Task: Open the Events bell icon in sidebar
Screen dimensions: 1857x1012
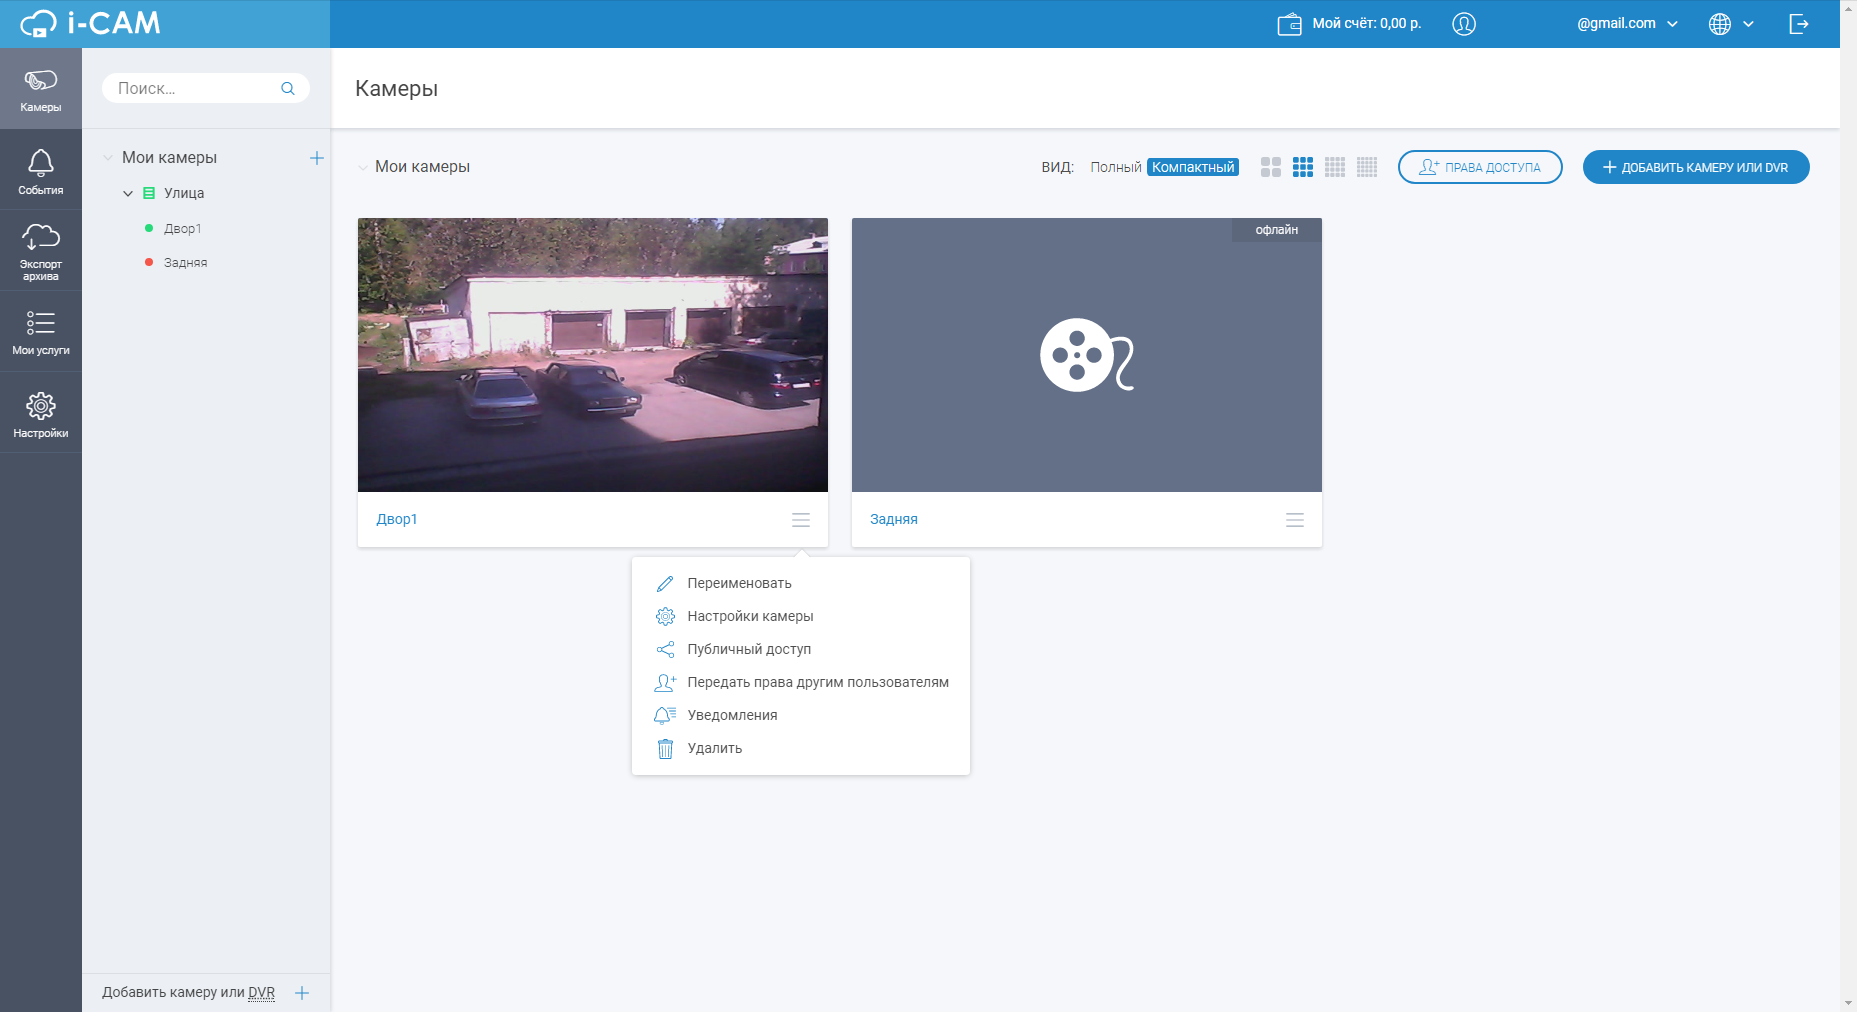Action: coord(41,170)
